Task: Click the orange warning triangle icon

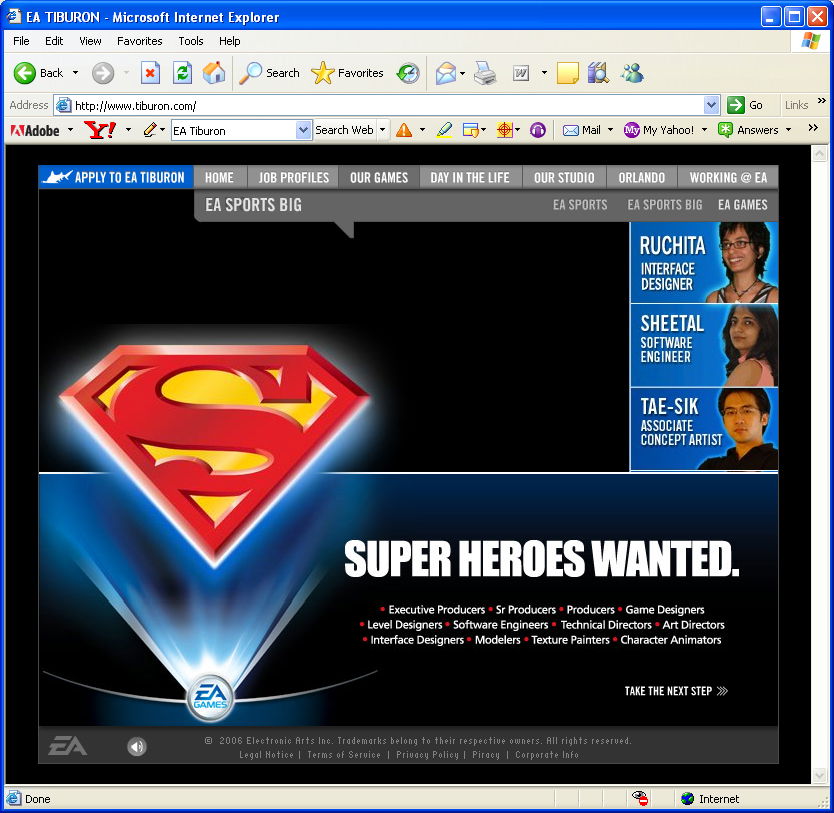Action: 404,130
